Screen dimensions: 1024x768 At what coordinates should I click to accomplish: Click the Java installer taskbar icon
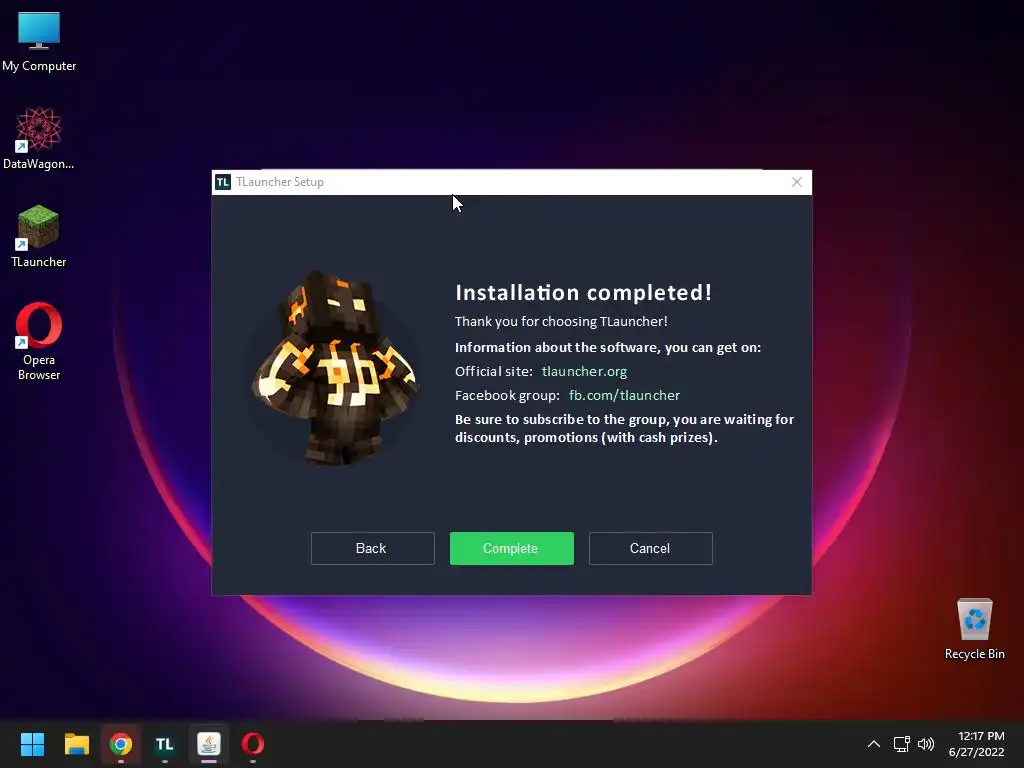pos(209,744)
